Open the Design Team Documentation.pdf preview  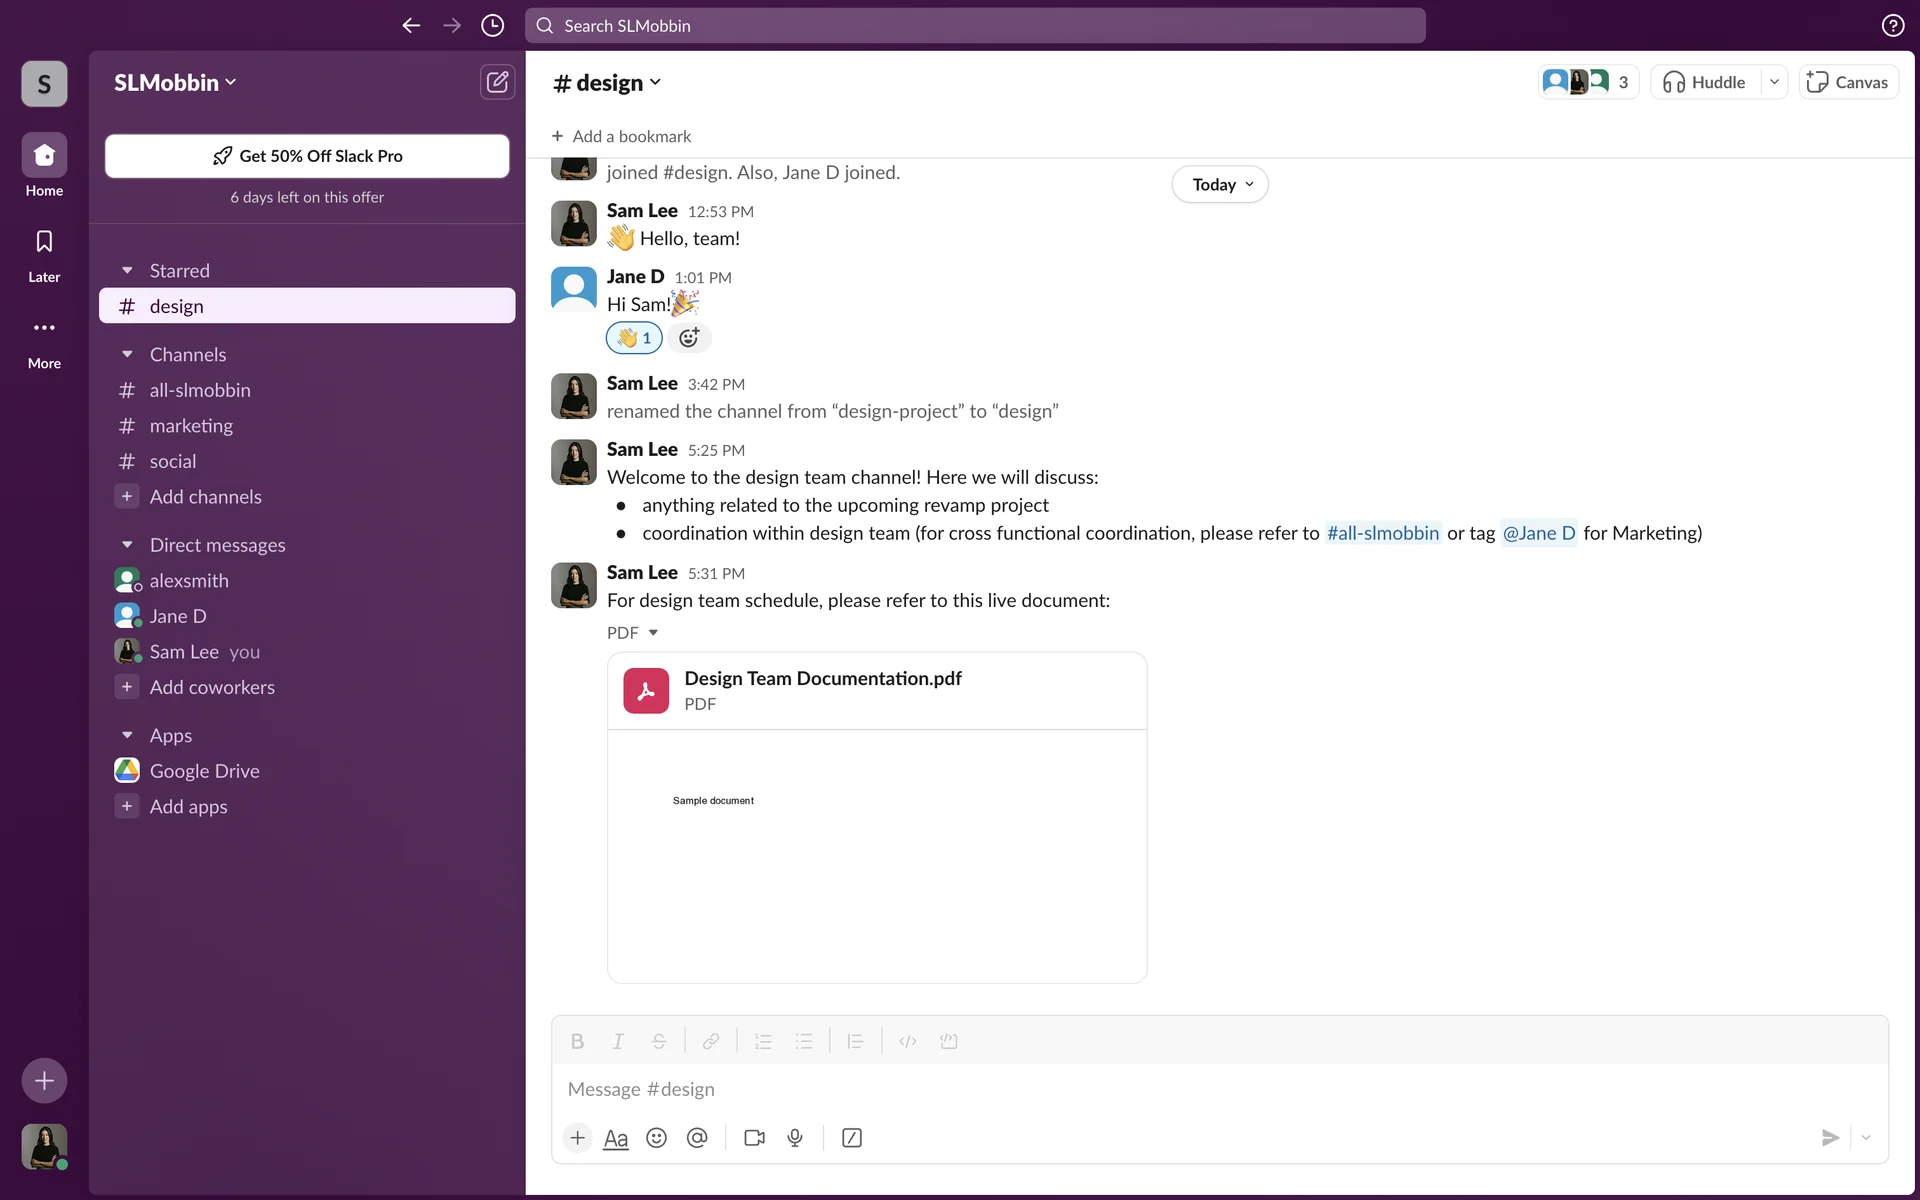pos(876,855)
